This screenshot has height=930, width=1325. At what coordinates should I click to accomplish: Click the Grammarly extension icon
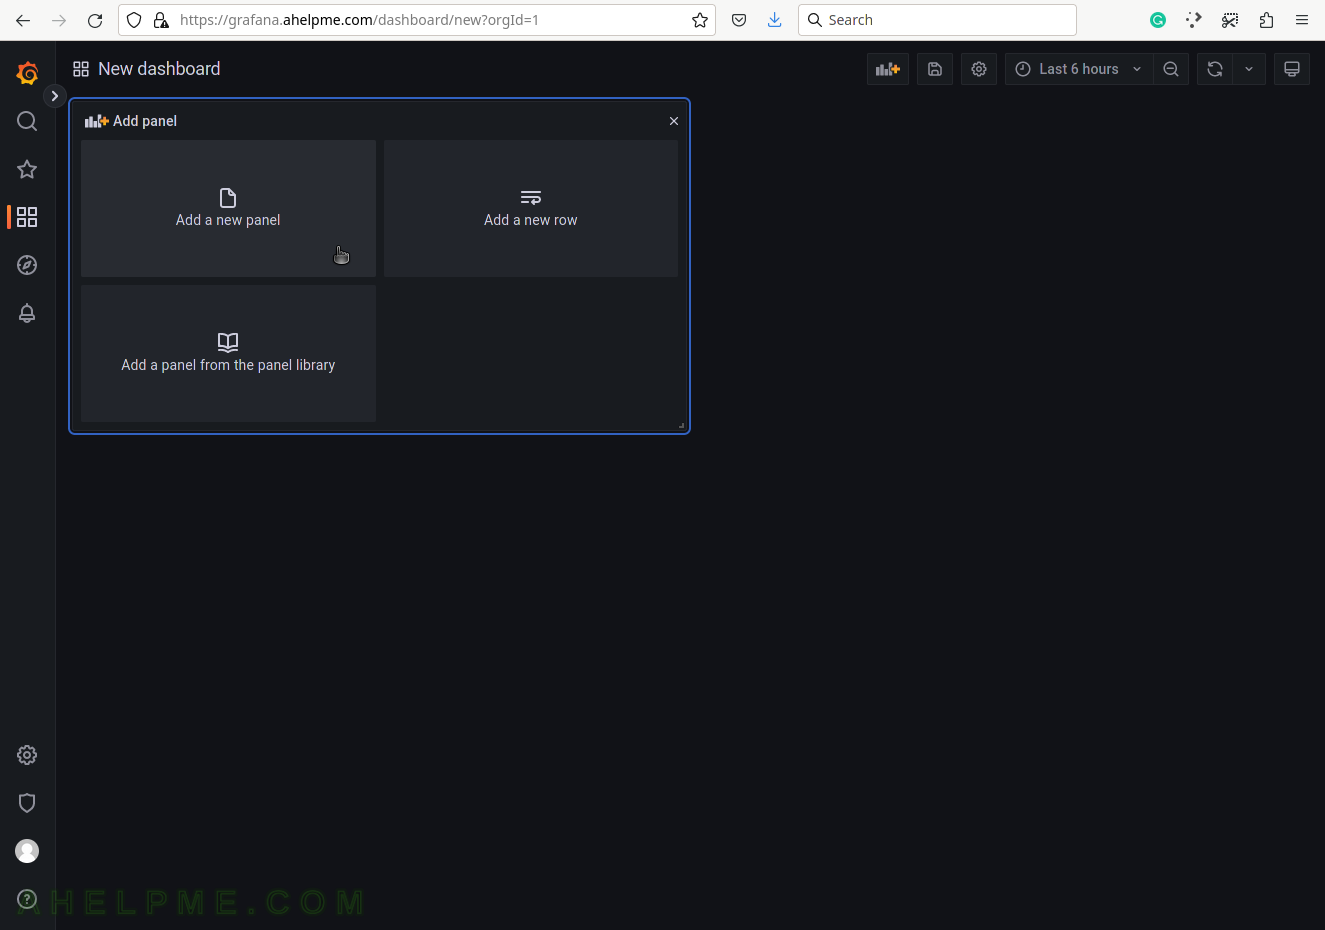1158,20
